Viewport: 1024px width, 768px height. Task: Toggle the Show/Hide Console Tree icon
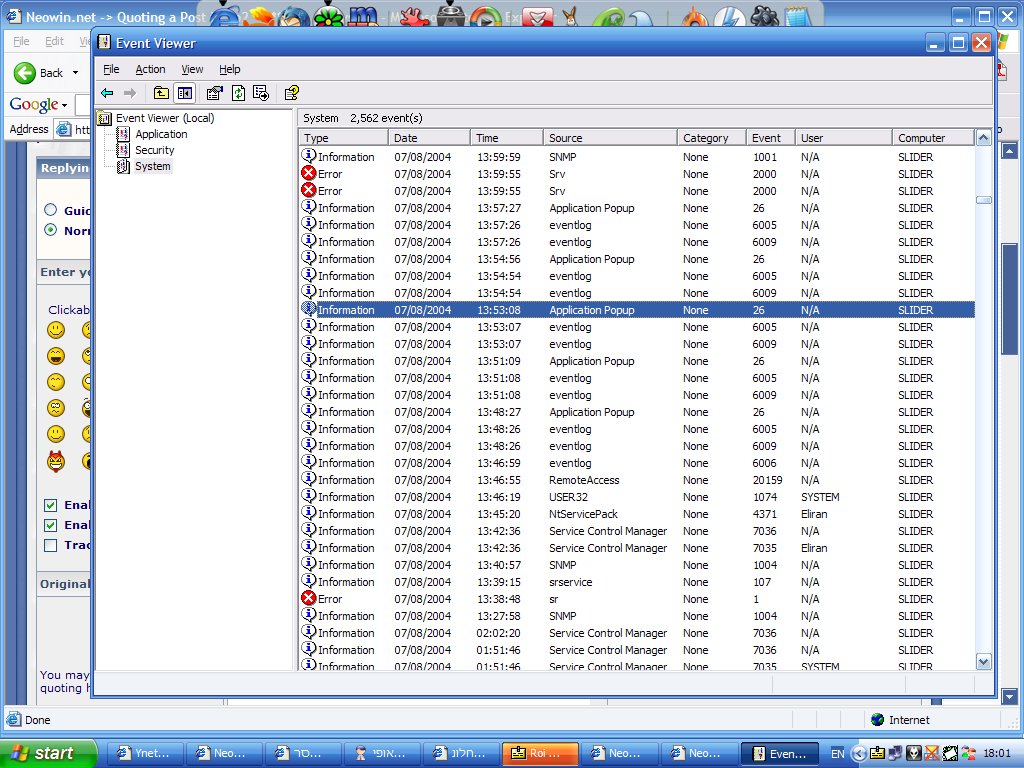(x=184, y=92)
